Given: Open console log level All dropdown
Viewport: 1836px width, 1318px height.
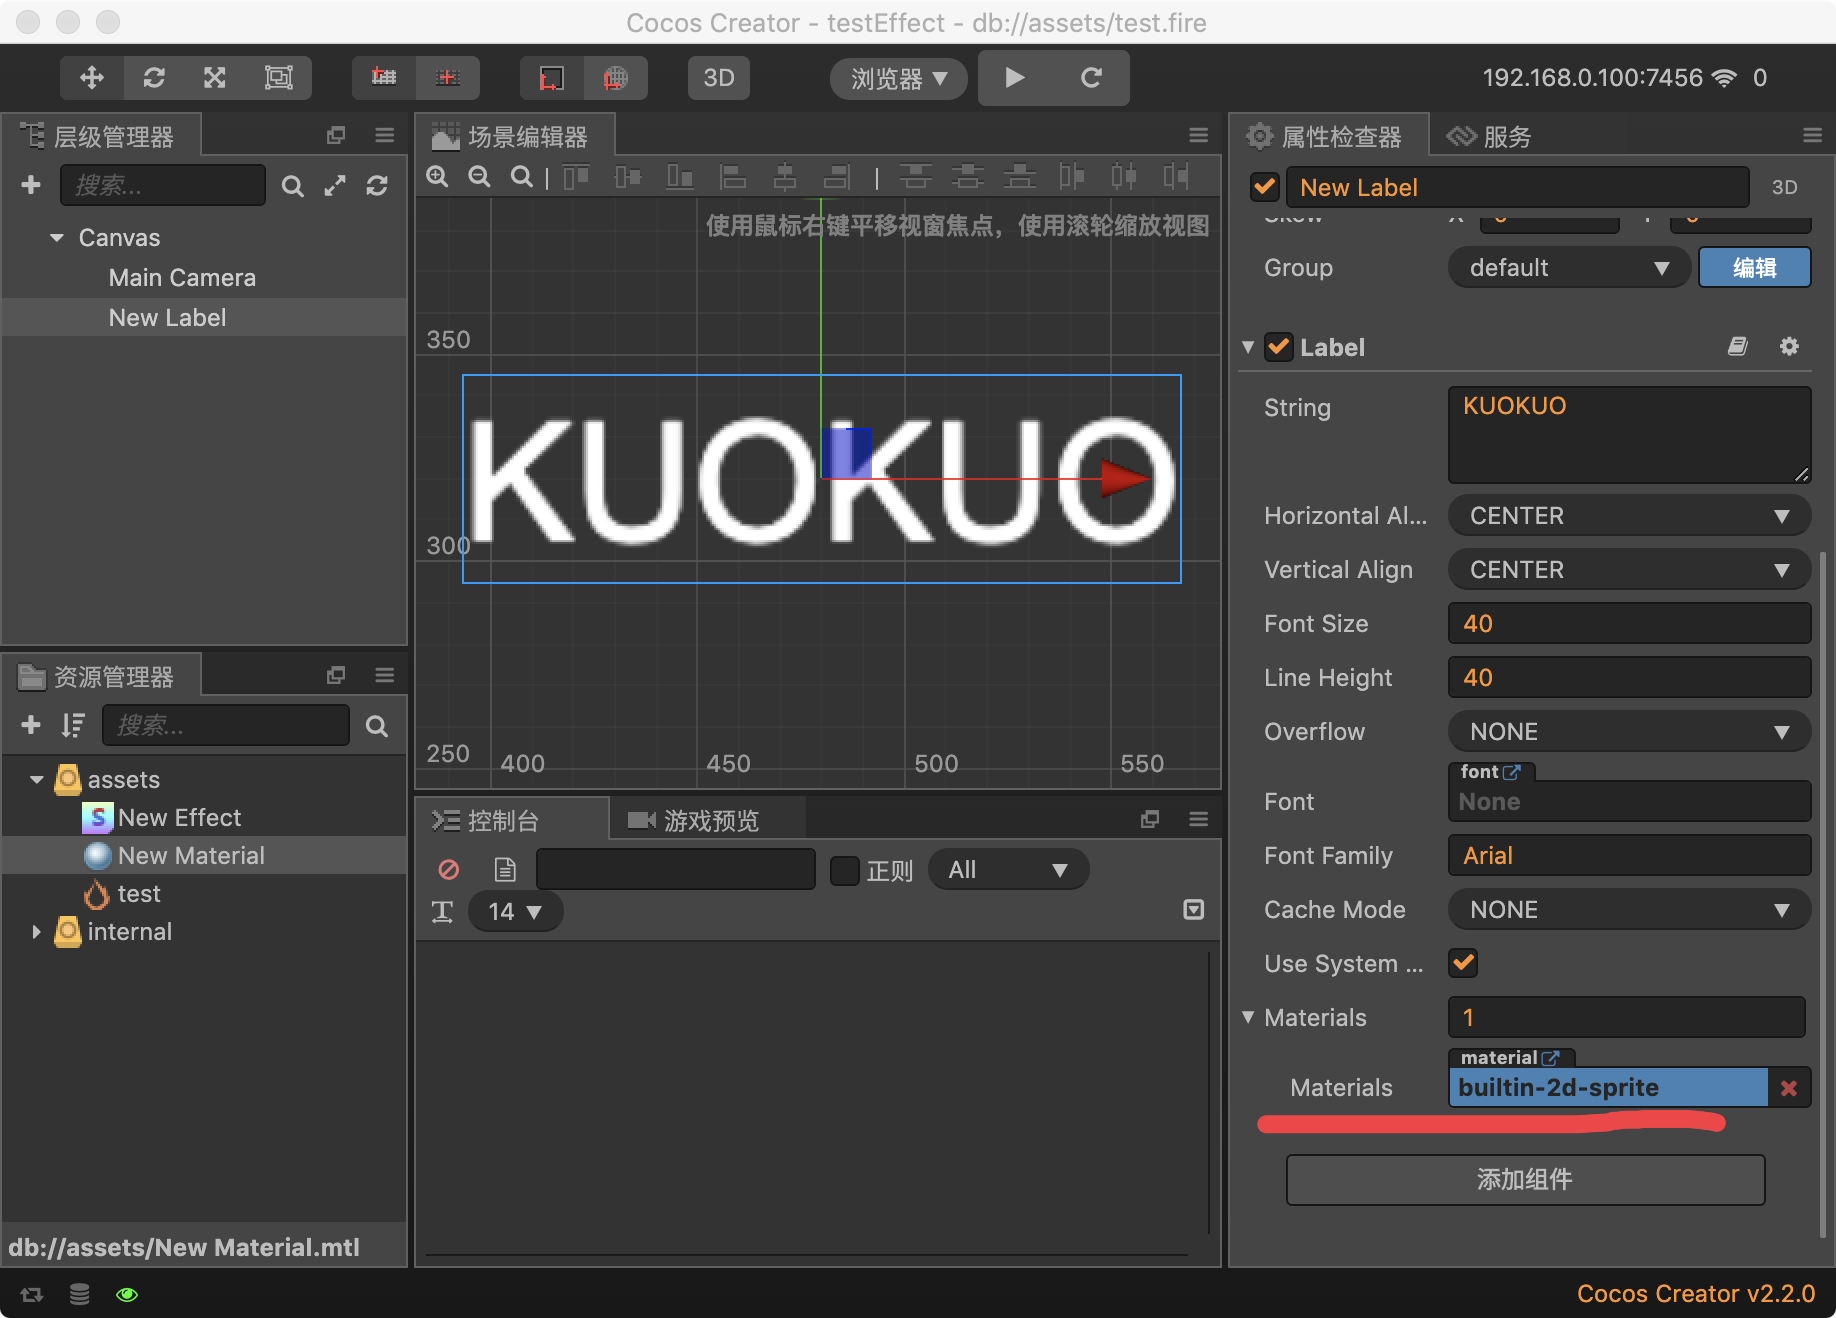Looking at the screenshot, I should [x=1008, y=870].
